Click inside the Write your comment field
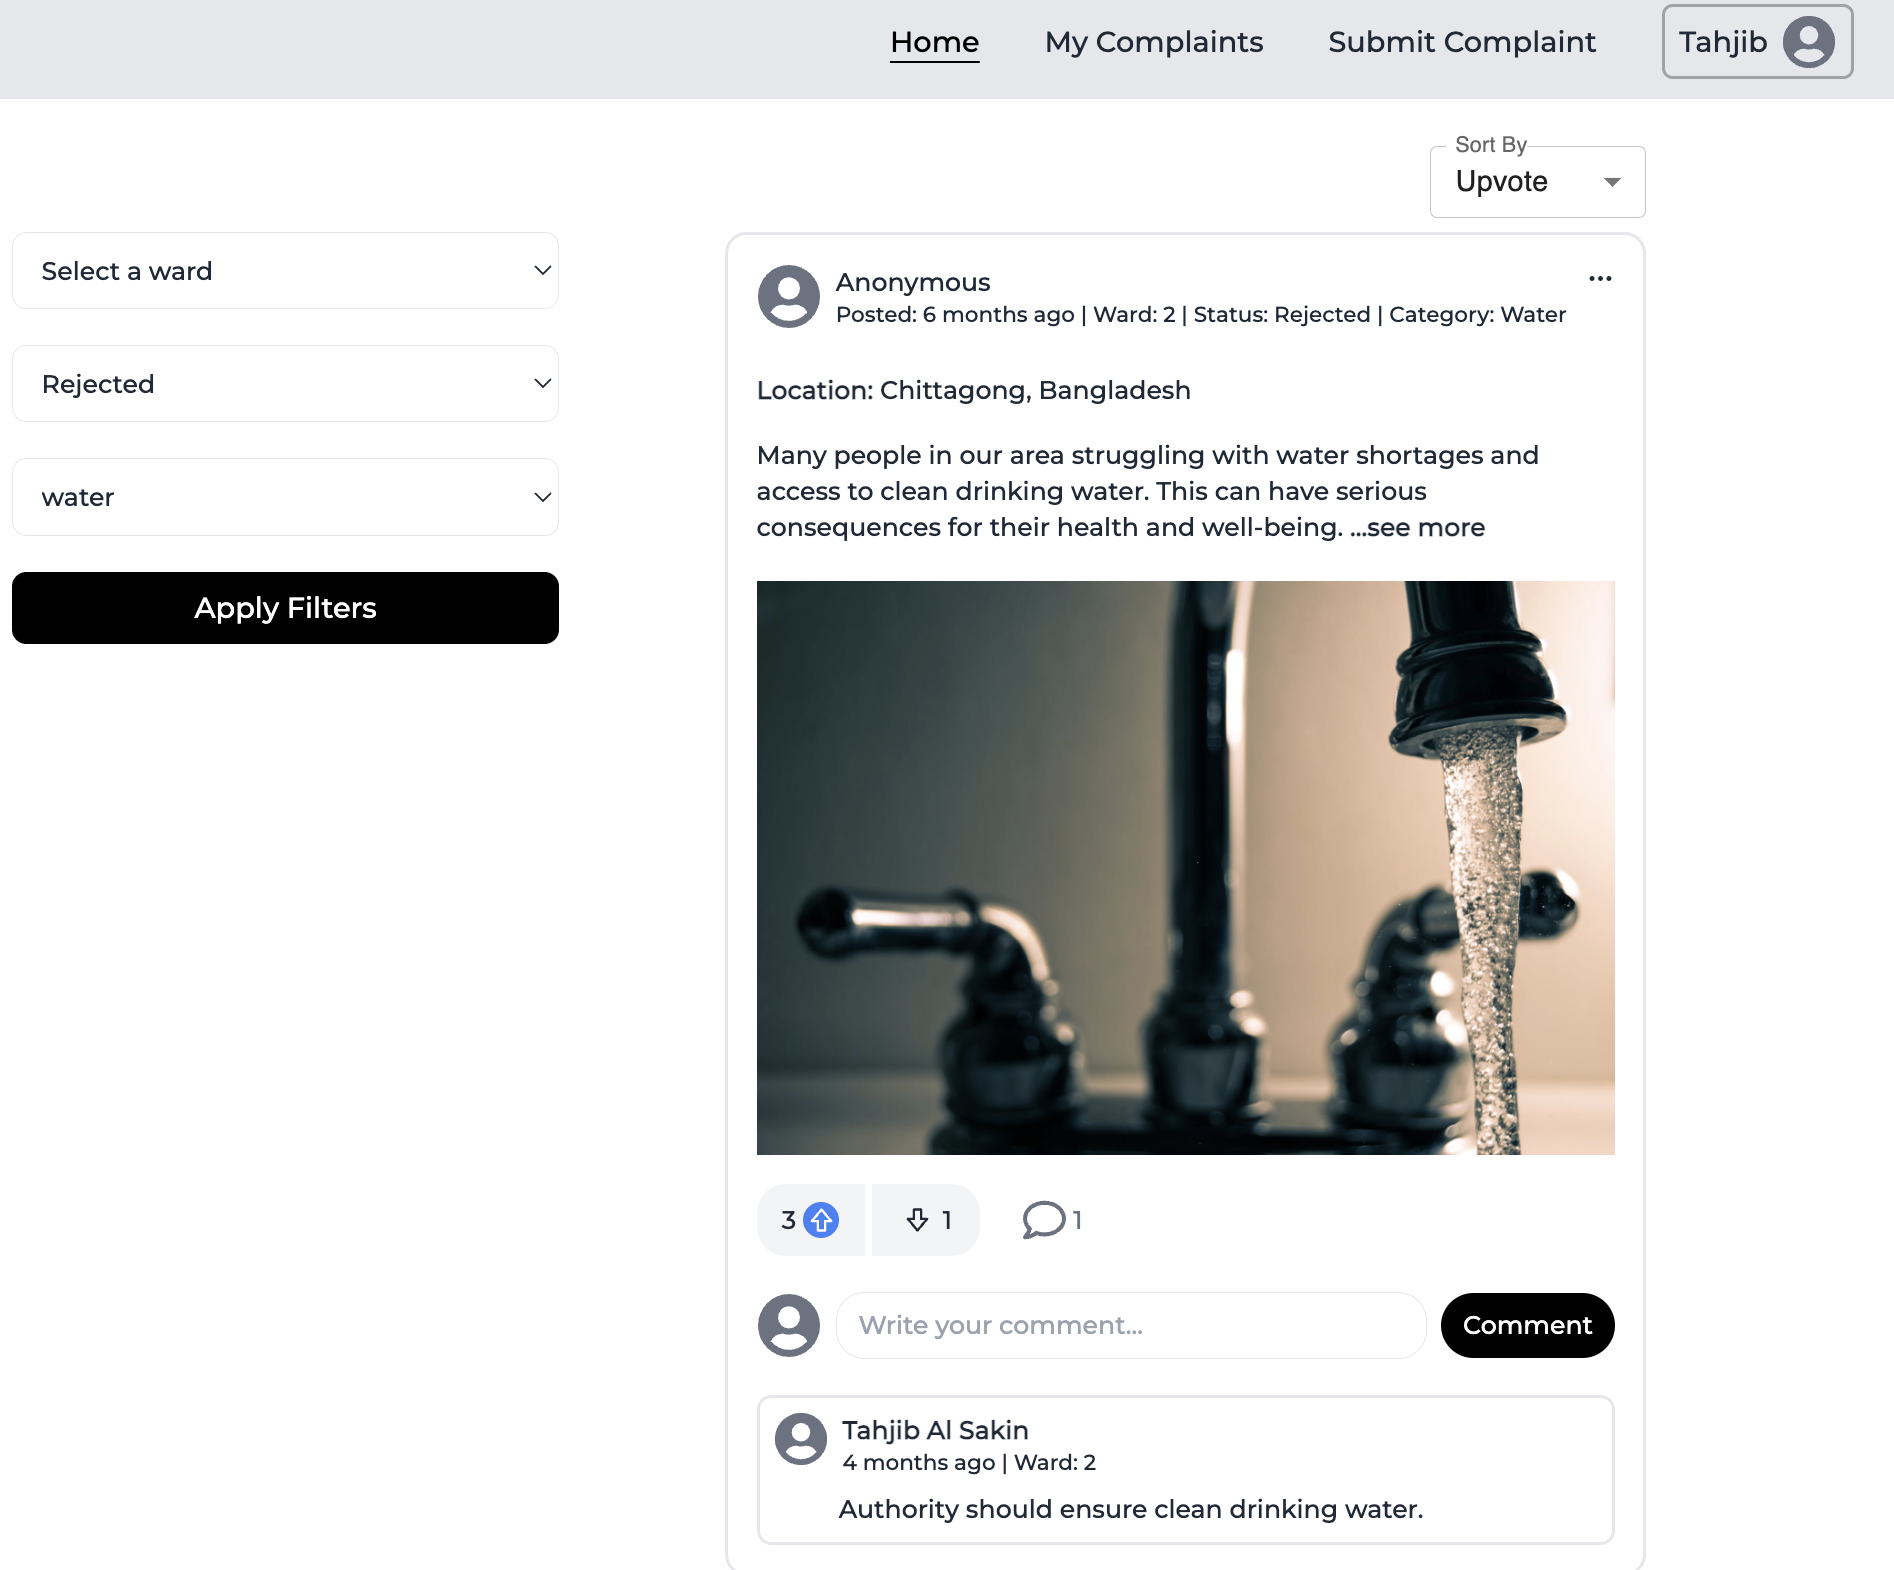 [x=1130, y=1324]
